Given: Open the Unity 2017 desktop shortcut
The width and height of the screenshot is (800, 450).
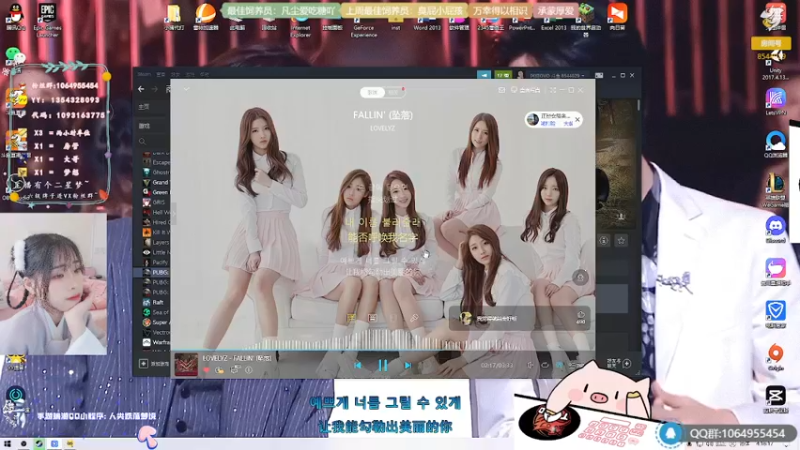Looking at the screenshot, I should pos(776,64).
